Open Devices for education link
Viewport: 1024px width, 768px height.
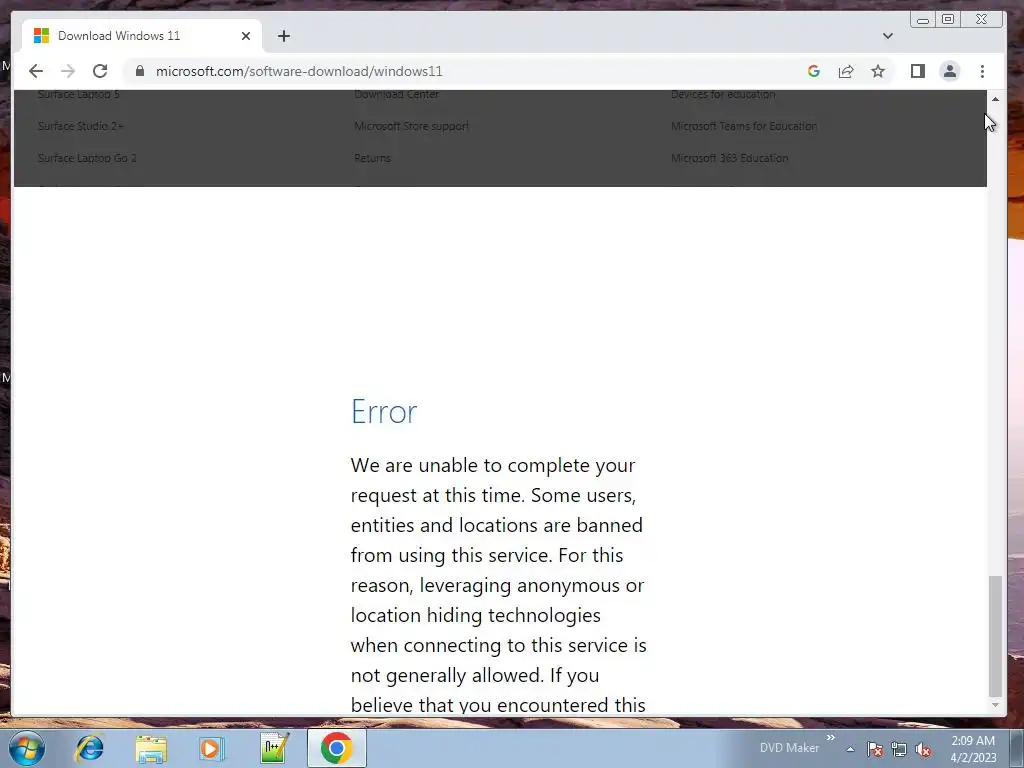click(x=723, y=95)
